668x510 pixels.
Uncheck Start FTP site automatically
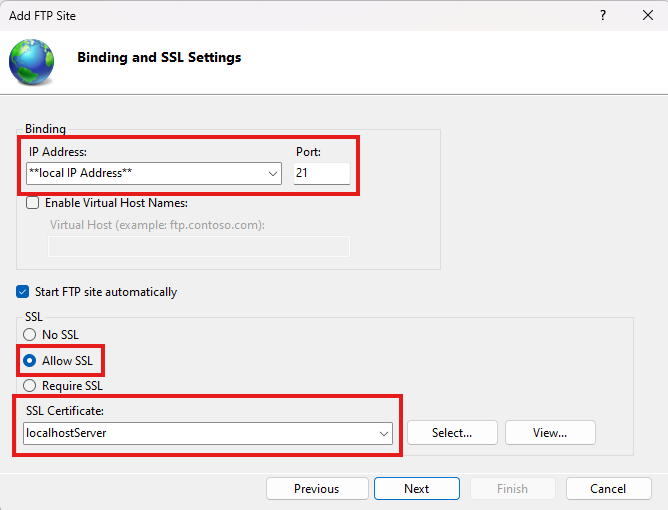pyautogui.click(x=23, y=292)
